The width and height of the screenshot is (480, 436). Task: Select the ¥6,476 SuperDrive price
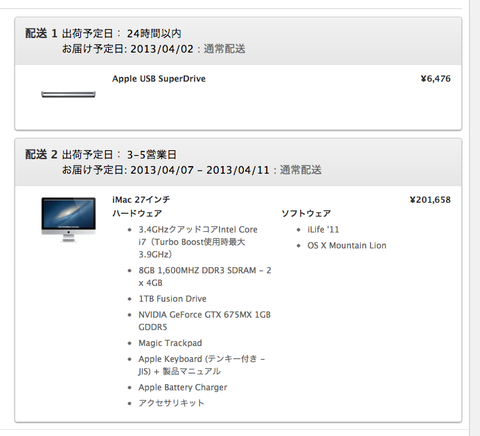point(435,79)
